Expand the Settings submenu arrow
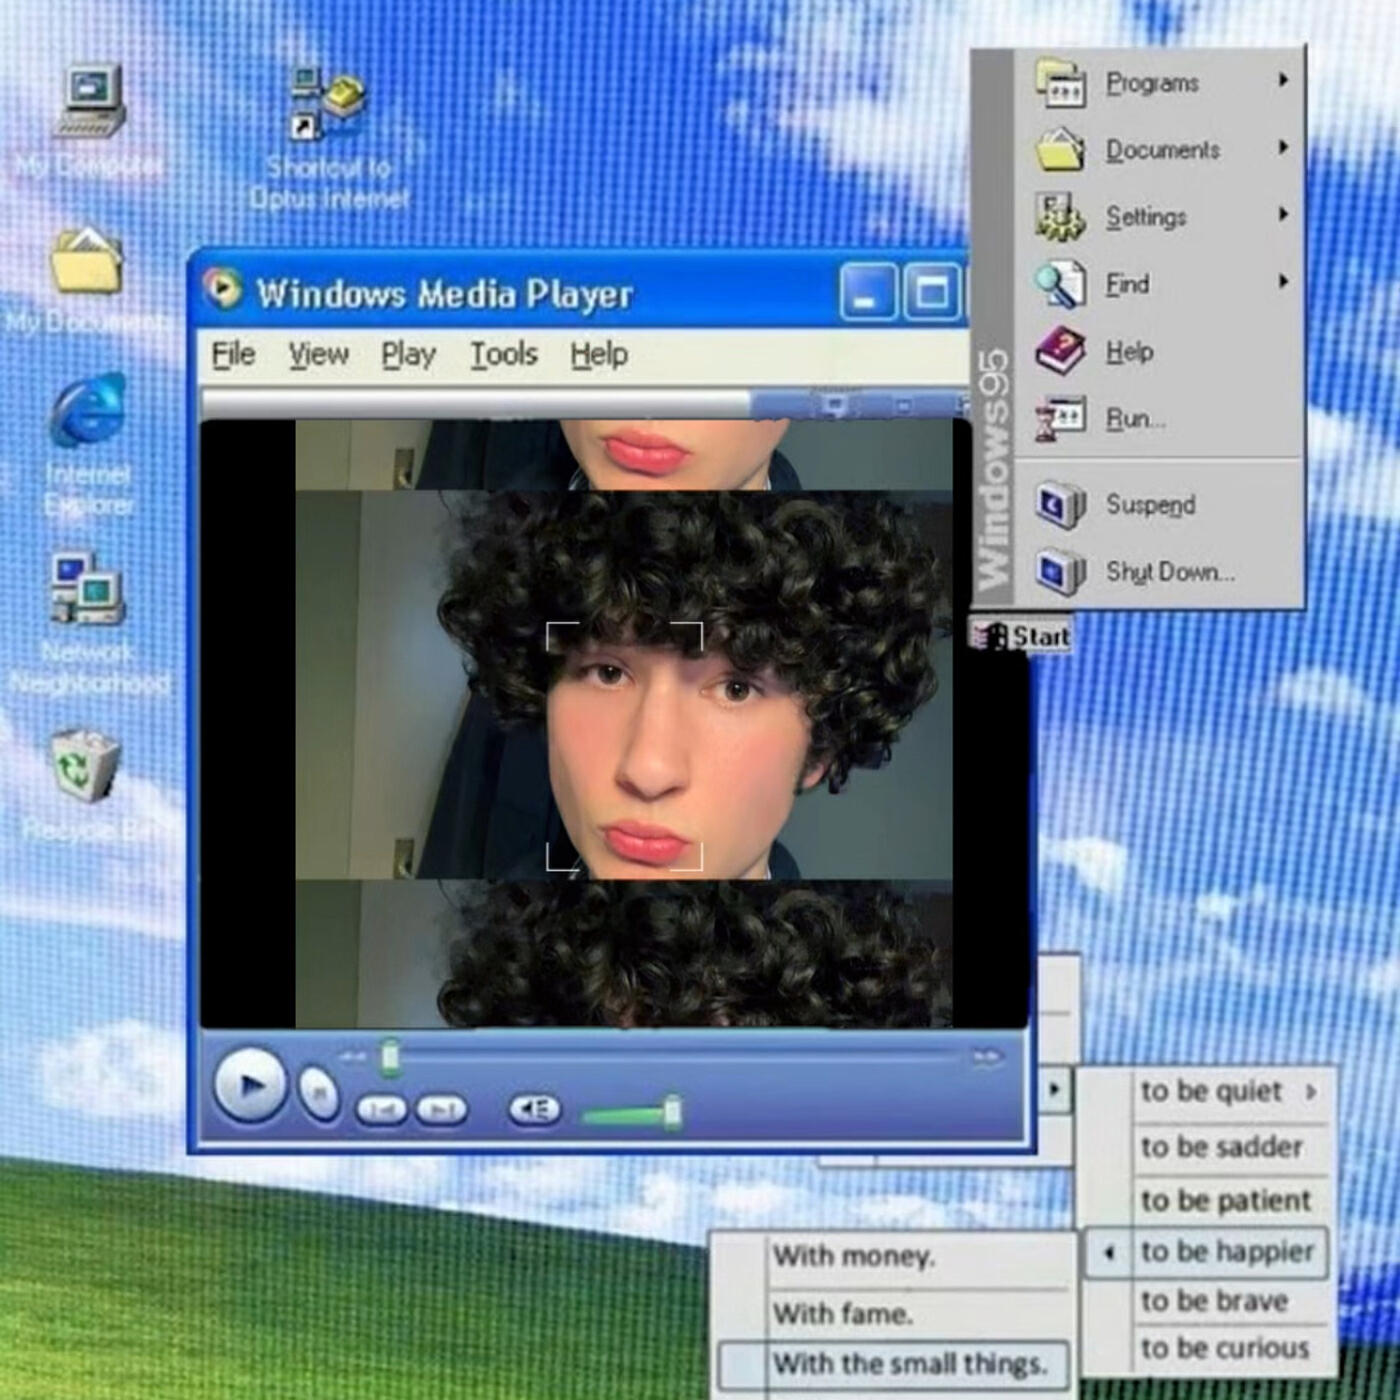This screenshot has width=1400, height=1400. click(1283, 215)
